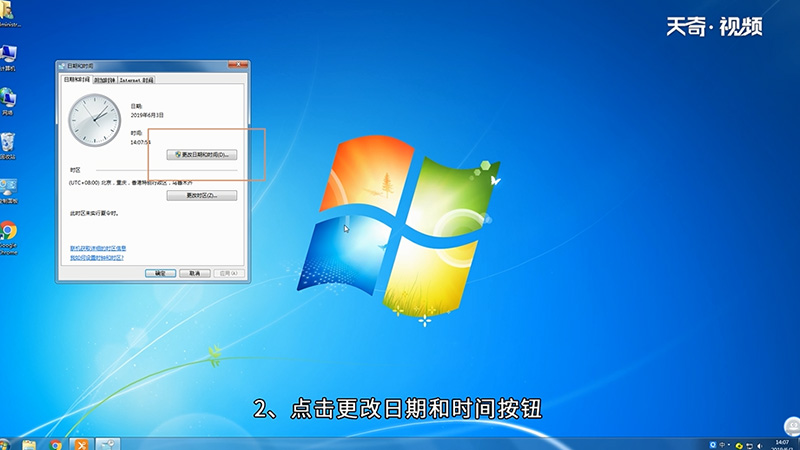This screenshot has width=800, height=450.
Task: Select the Recycle Bin desktop icon
Action: [8, 146]
